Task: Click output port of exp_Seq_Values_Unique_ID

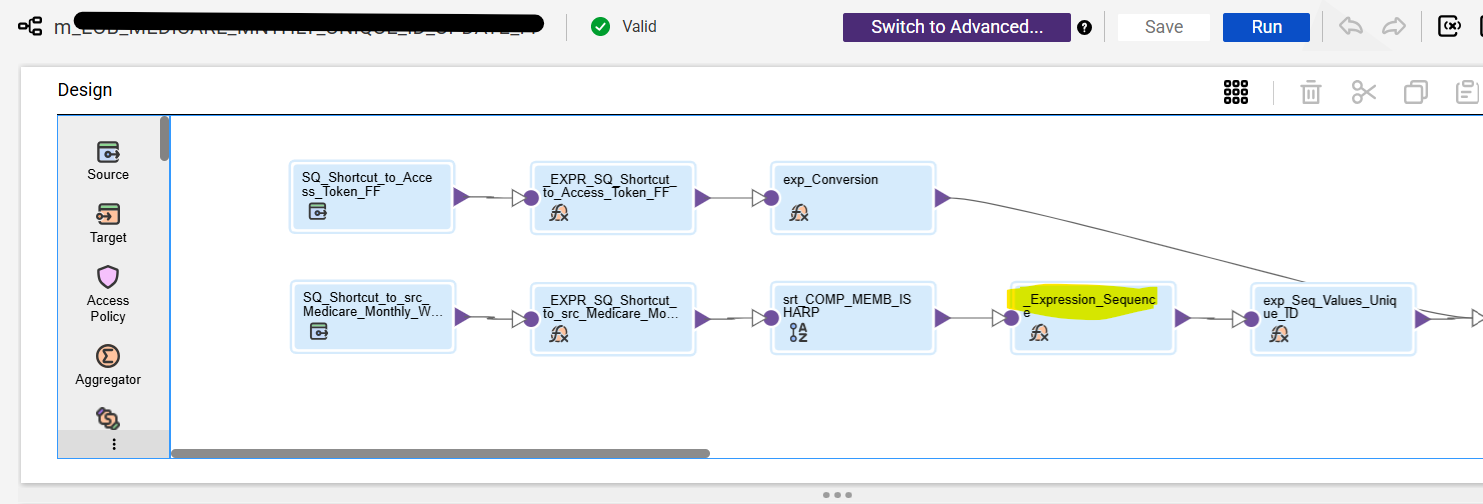Action: (x=1422, y=319)
